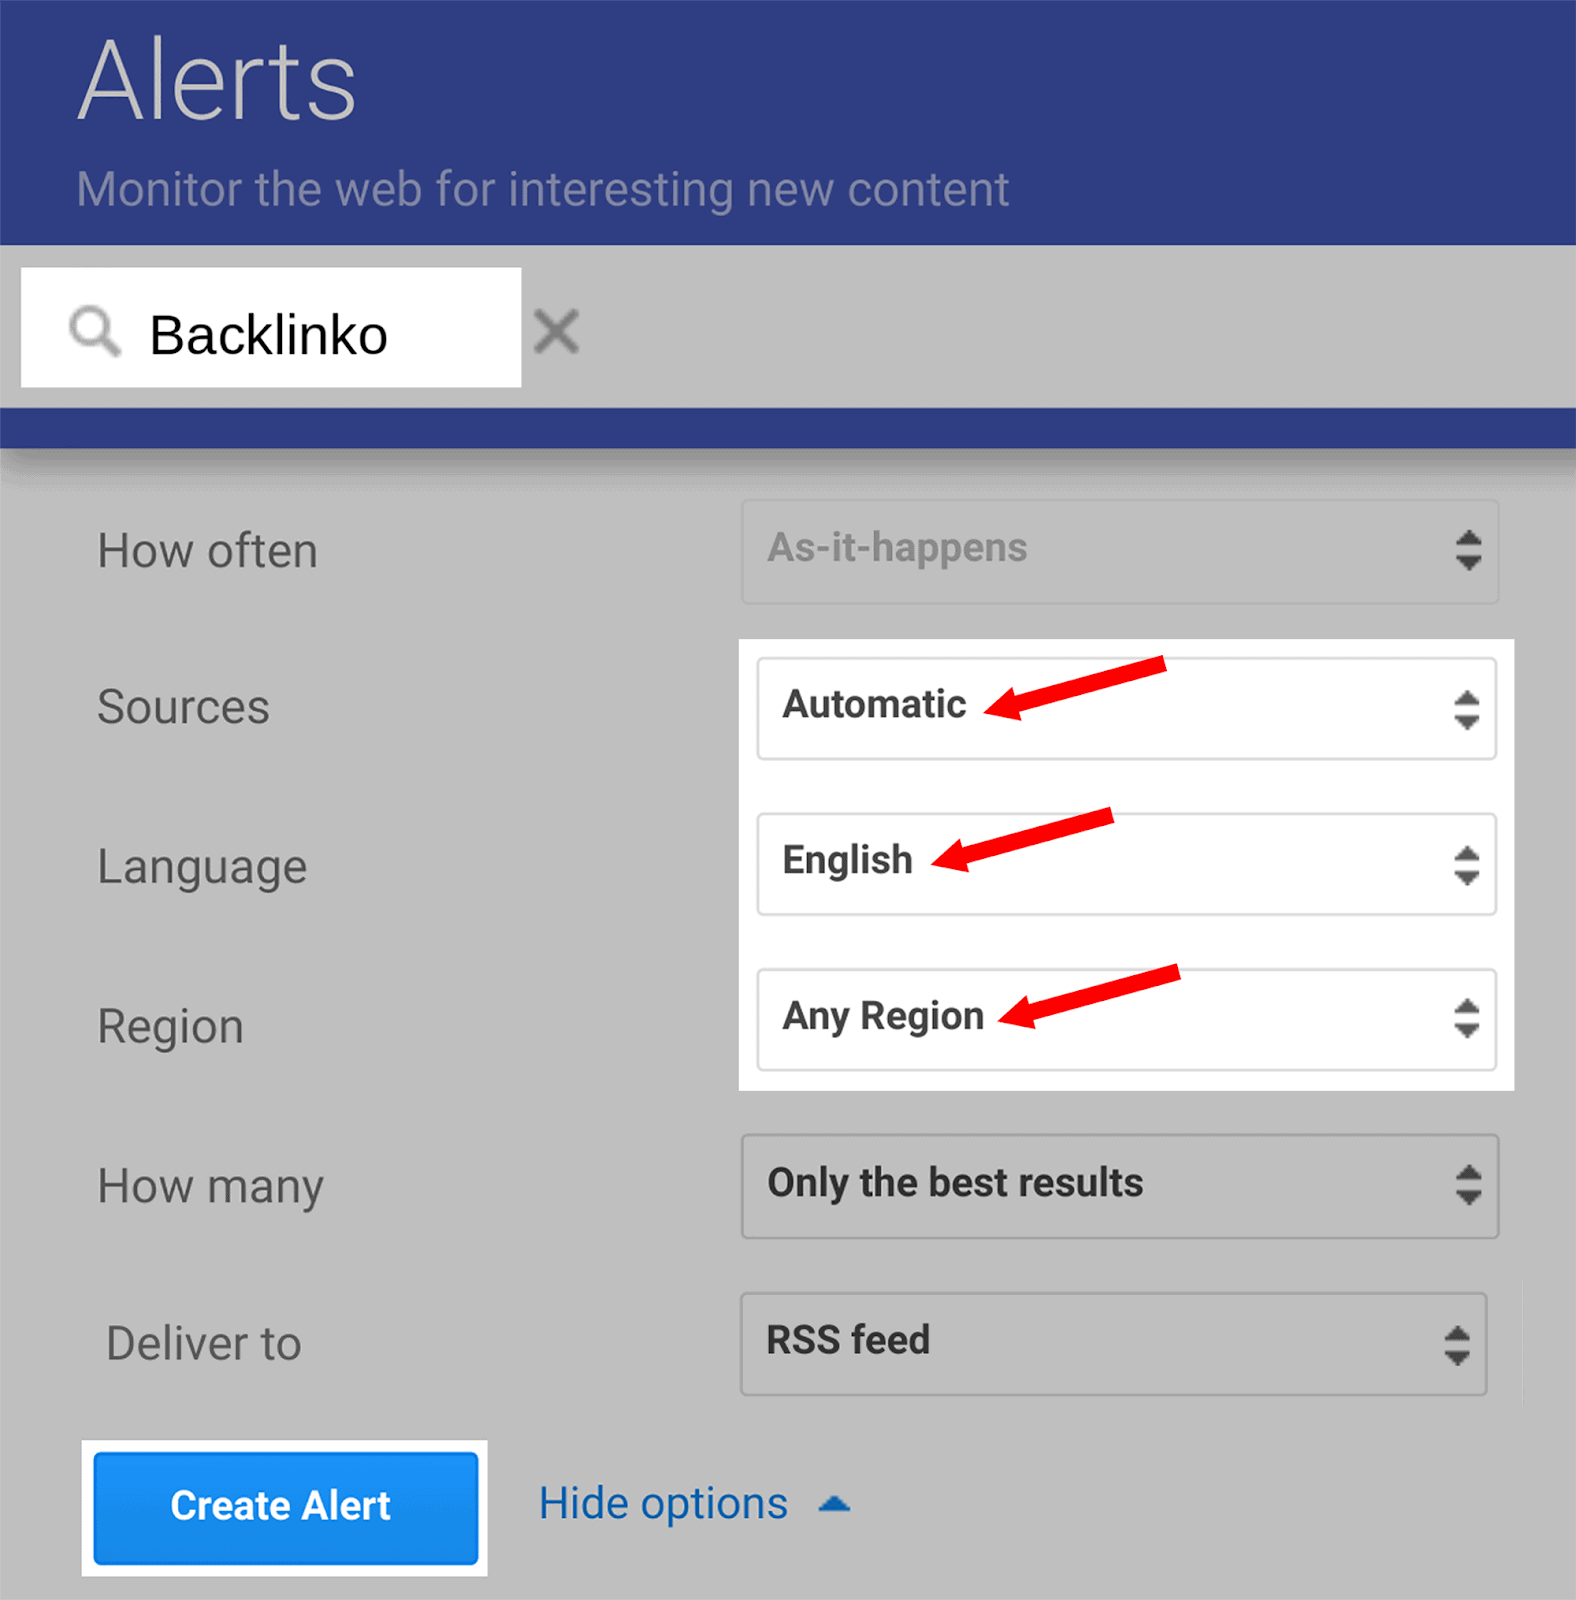Collapse options using Hide options
This screenshot has width=1576, height=1600.
(x=663, y=1504)
